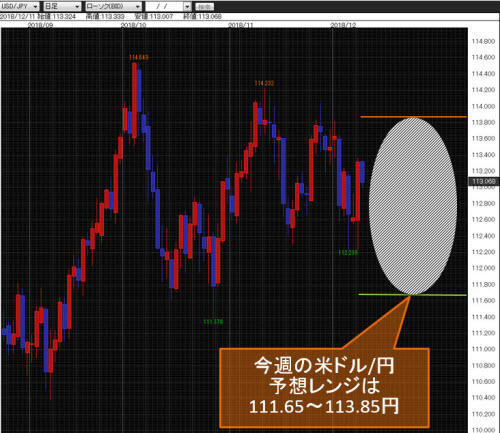Click the small search button beside date field
500x433 pixels.
204,6
